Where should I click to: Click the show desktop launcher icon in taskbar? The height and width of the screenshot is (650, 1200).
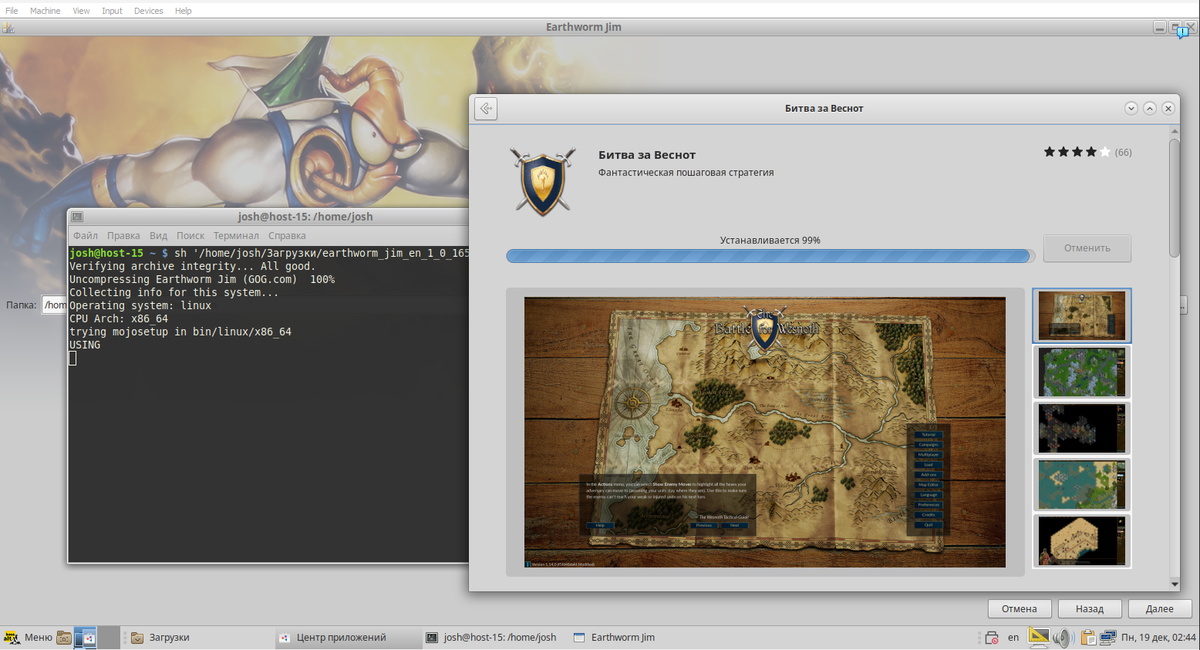[86, 637]
